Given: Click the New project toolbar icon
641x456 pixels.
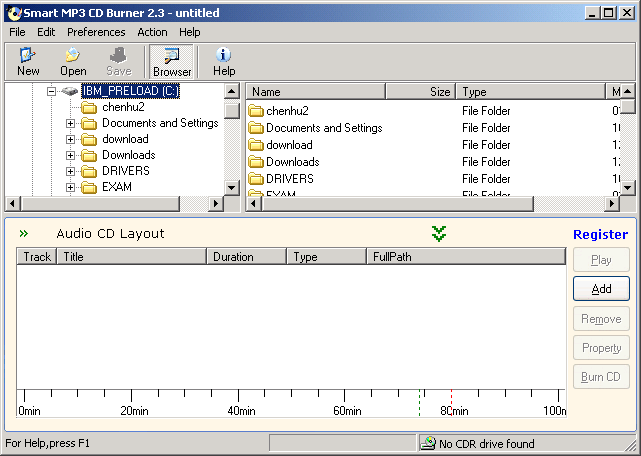Looking at the screenshot, I should 28,55.
